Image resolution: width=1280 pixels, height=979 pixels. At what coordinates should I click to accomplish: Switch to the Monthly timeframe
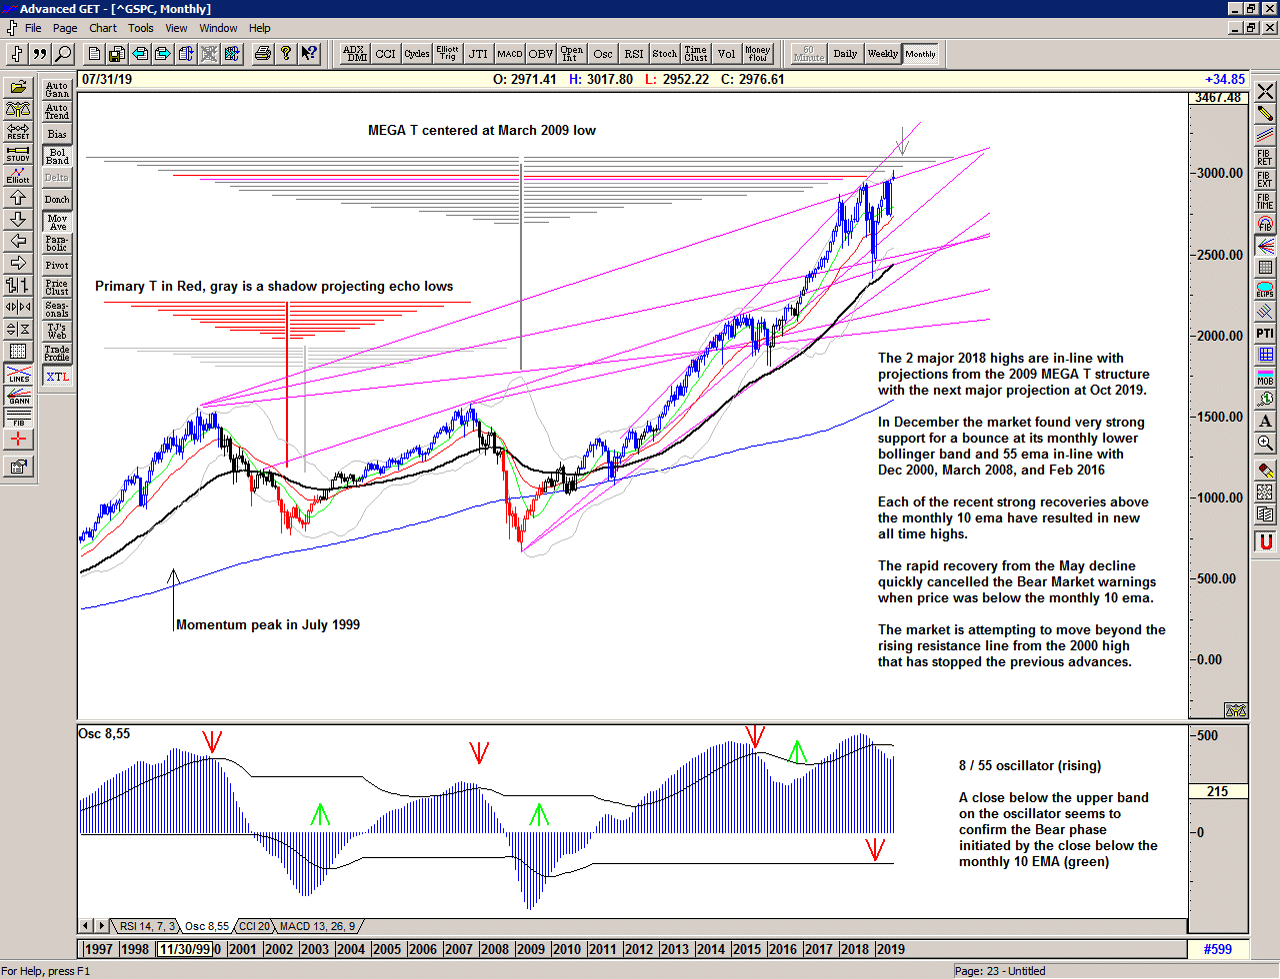click(920, 54)
